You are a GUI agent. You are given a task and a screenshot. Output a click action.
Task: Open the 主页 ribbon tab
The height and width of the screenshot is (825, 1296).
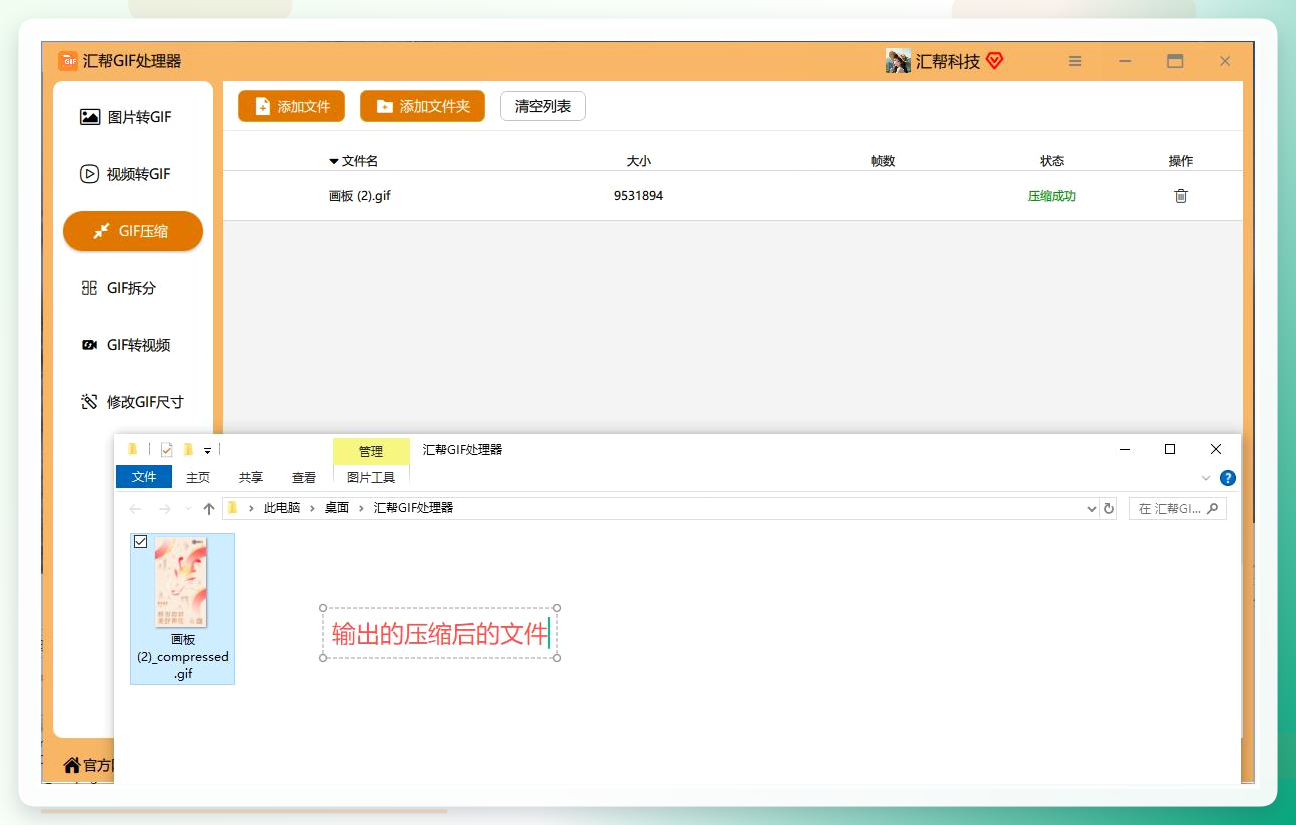[x=198, y=477]
